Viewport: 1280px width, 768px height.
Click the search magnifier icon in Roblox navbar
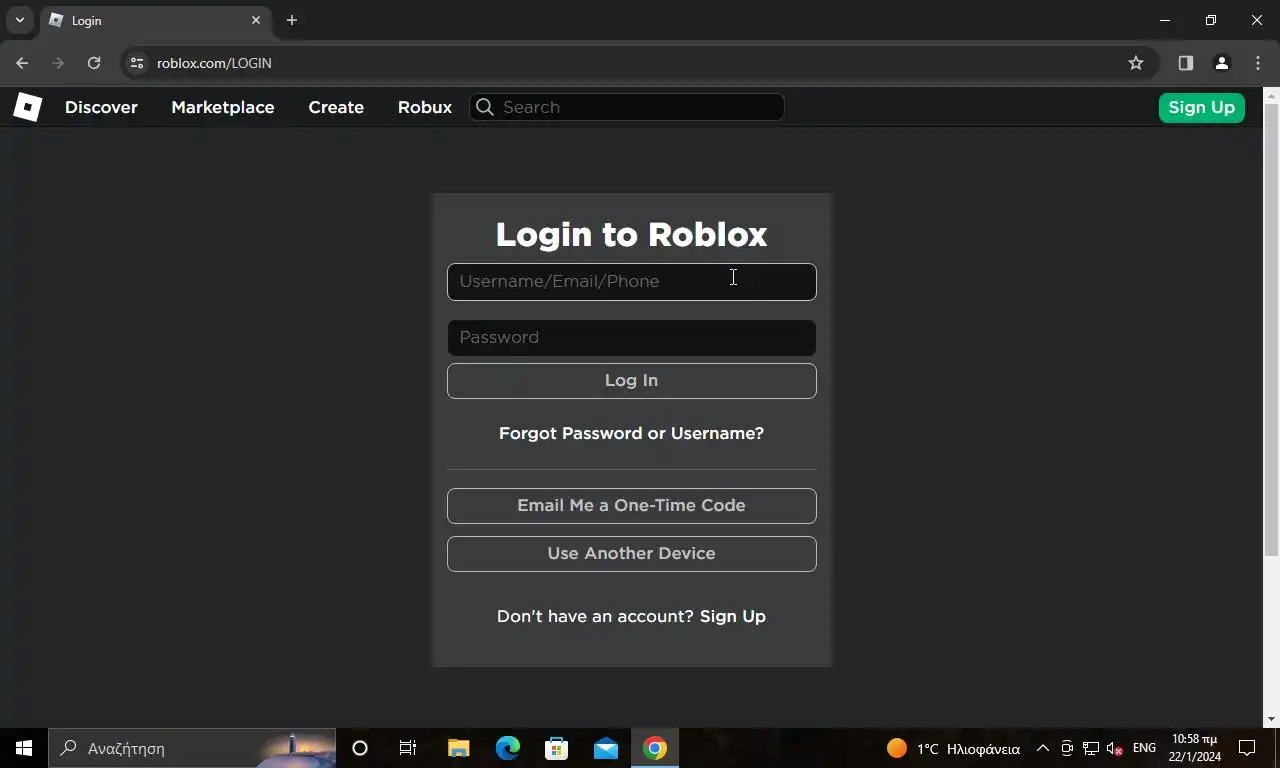(485, 107)
